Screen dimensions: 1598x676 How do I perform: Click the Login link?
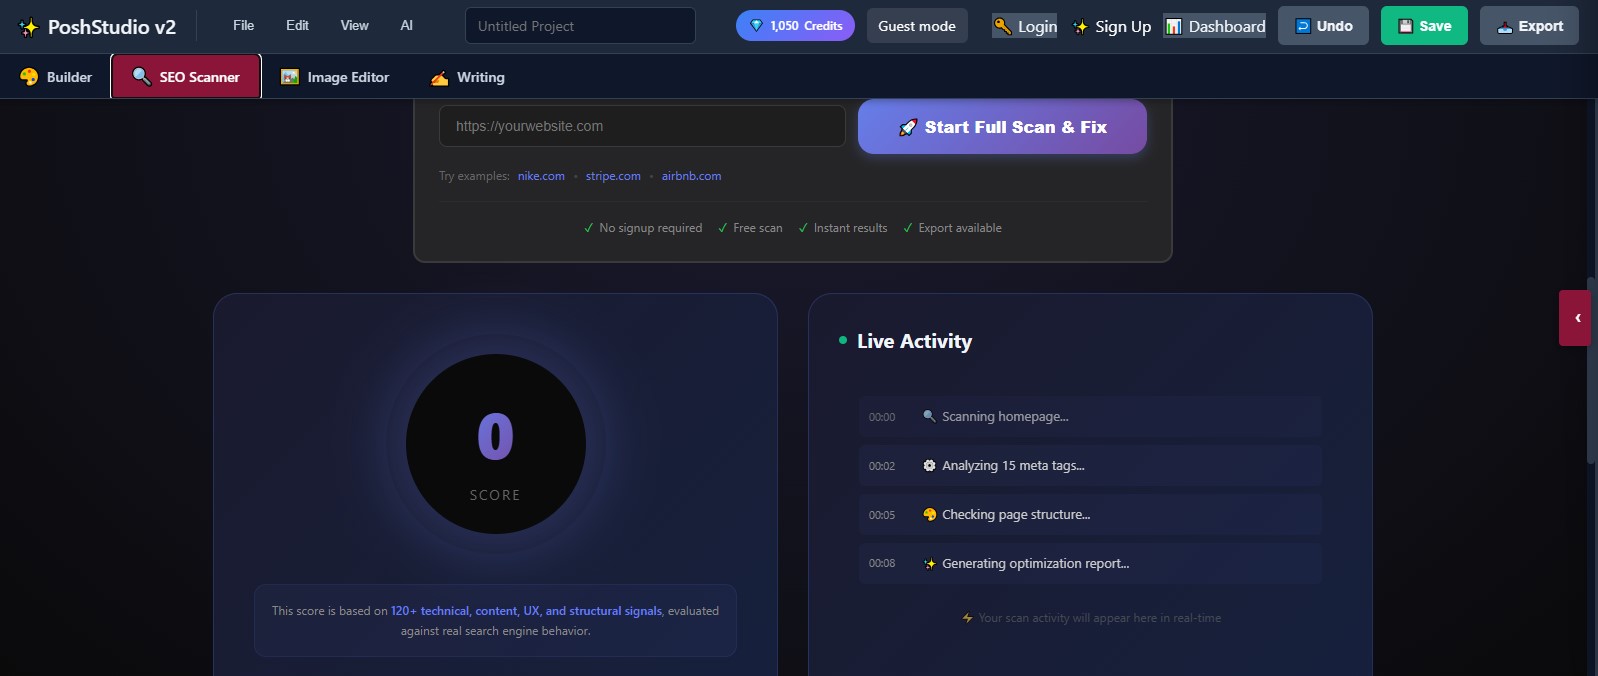click(x=1024, y=26)
